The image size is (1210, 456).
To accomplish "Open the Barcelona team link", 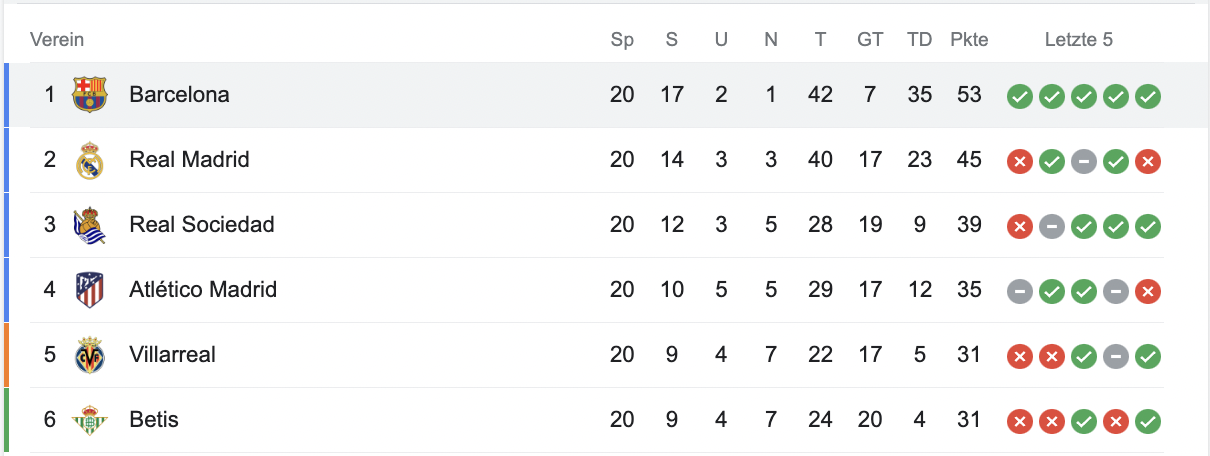I will click(179, 95).
